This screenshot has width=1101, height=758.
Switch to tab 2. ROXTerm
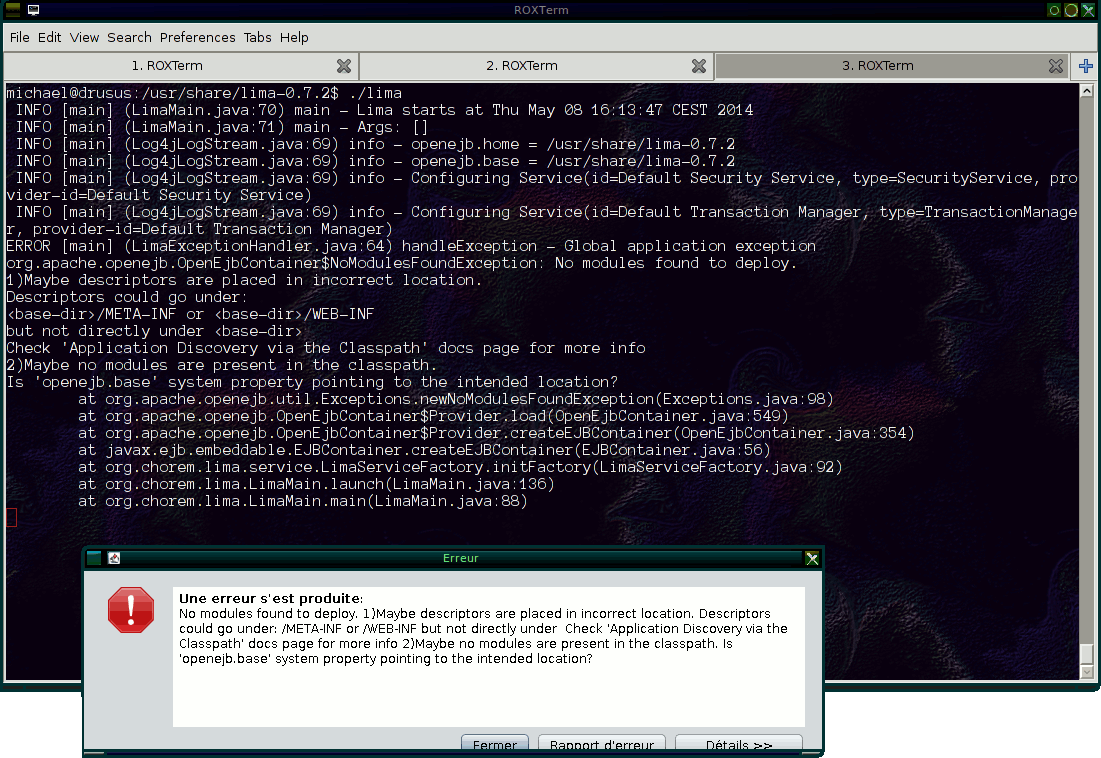pyautogui.click(x=522, y=66)
